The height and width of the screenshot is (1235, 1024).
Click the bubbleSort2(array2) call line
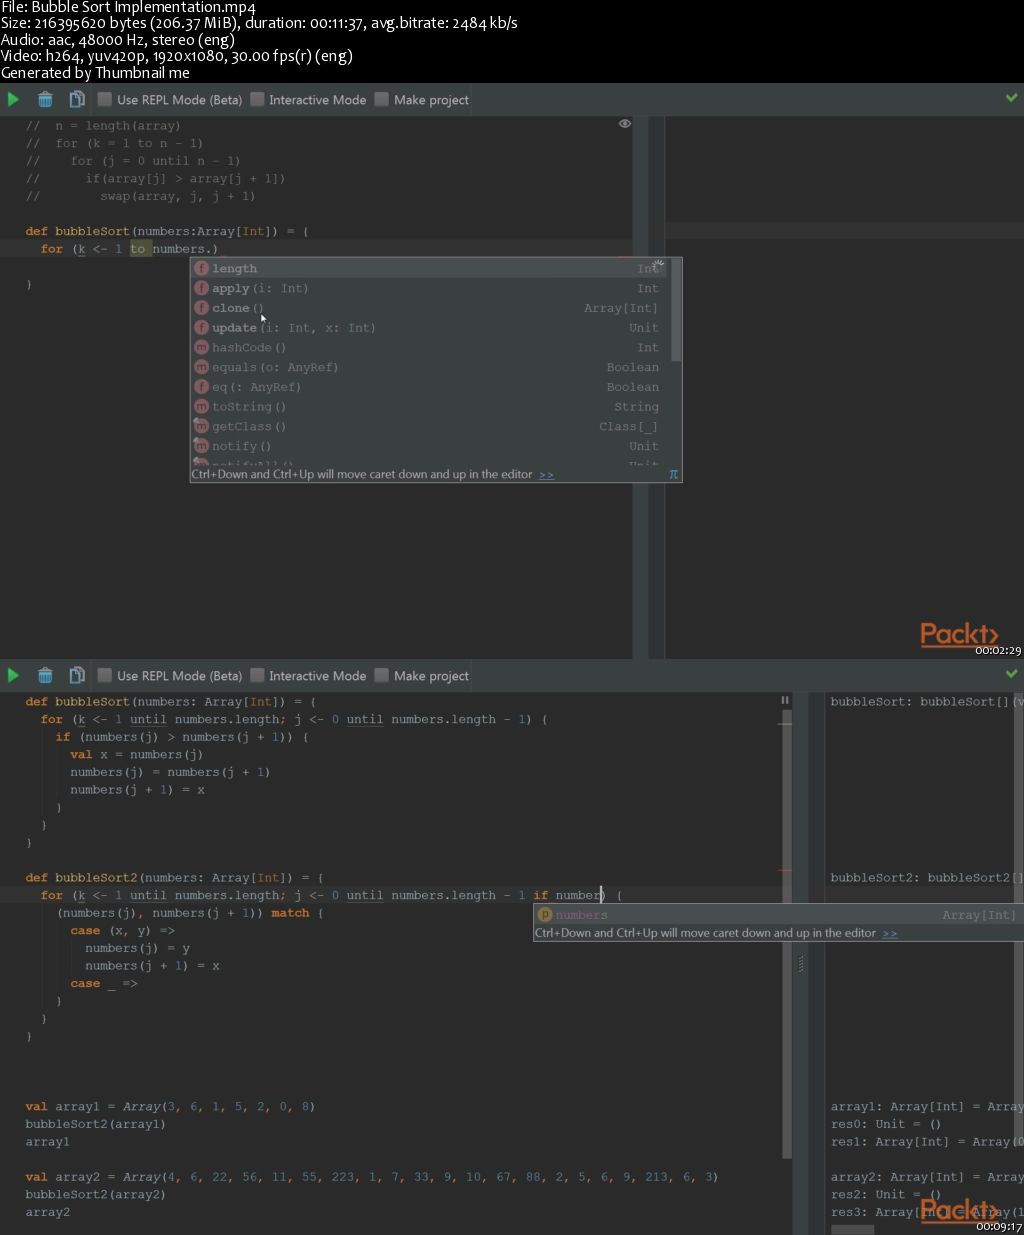[95, 1194]
